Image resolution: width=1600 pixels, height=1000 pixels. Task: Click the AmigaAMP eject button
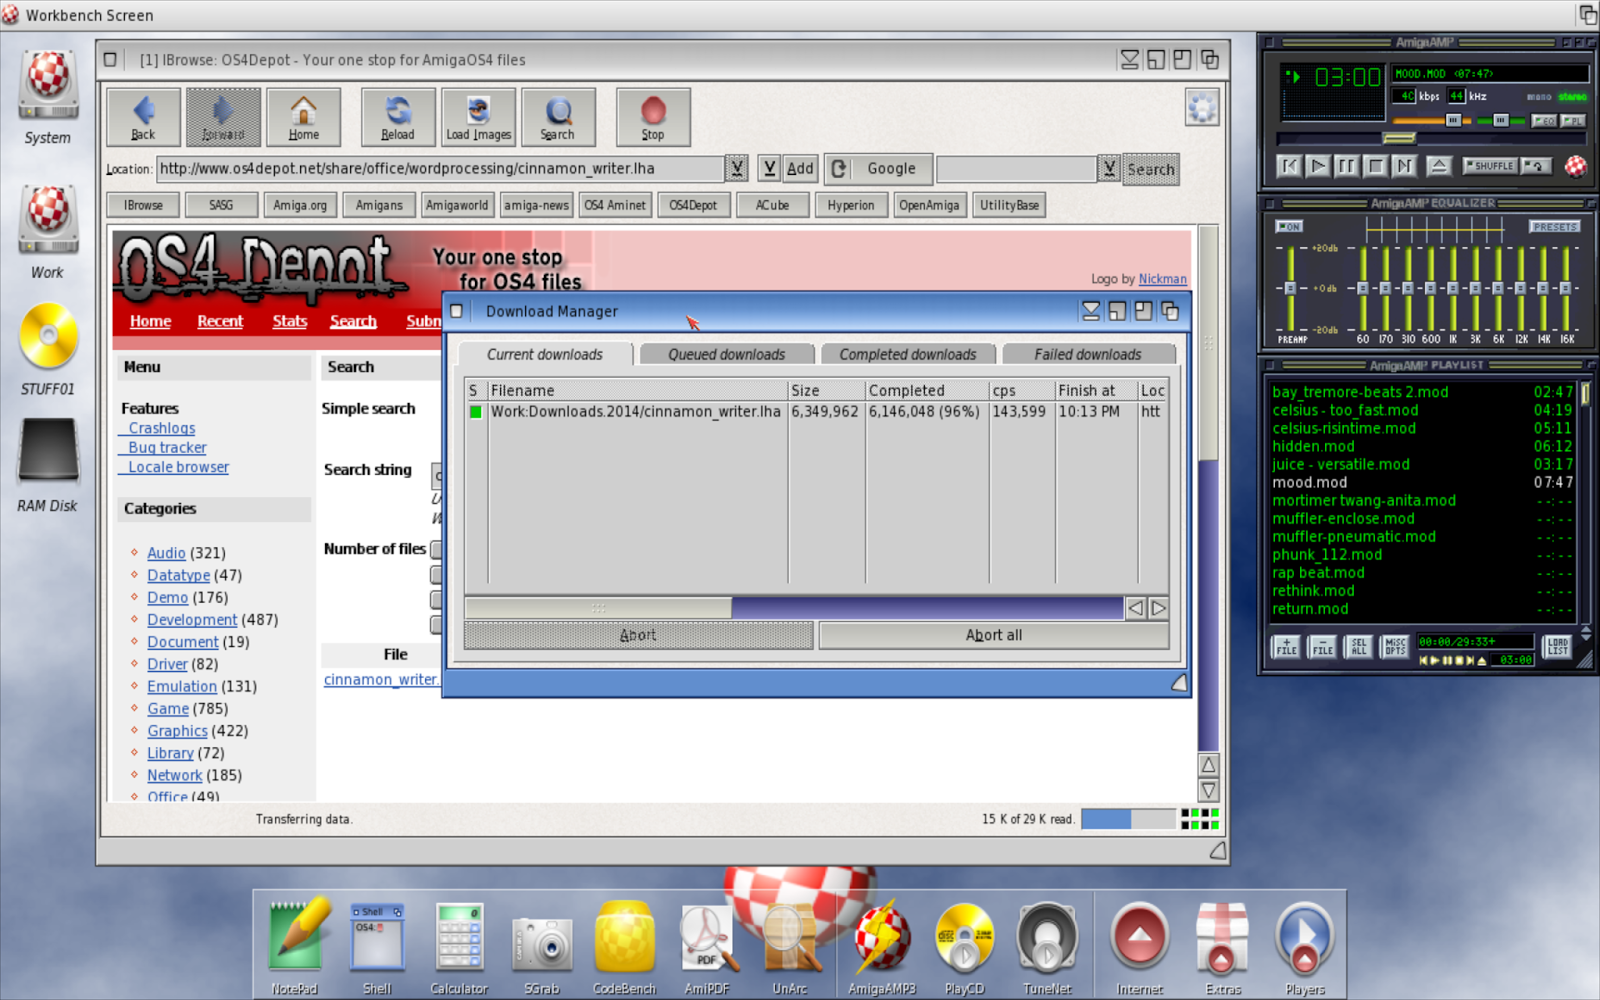point(1438,166)
